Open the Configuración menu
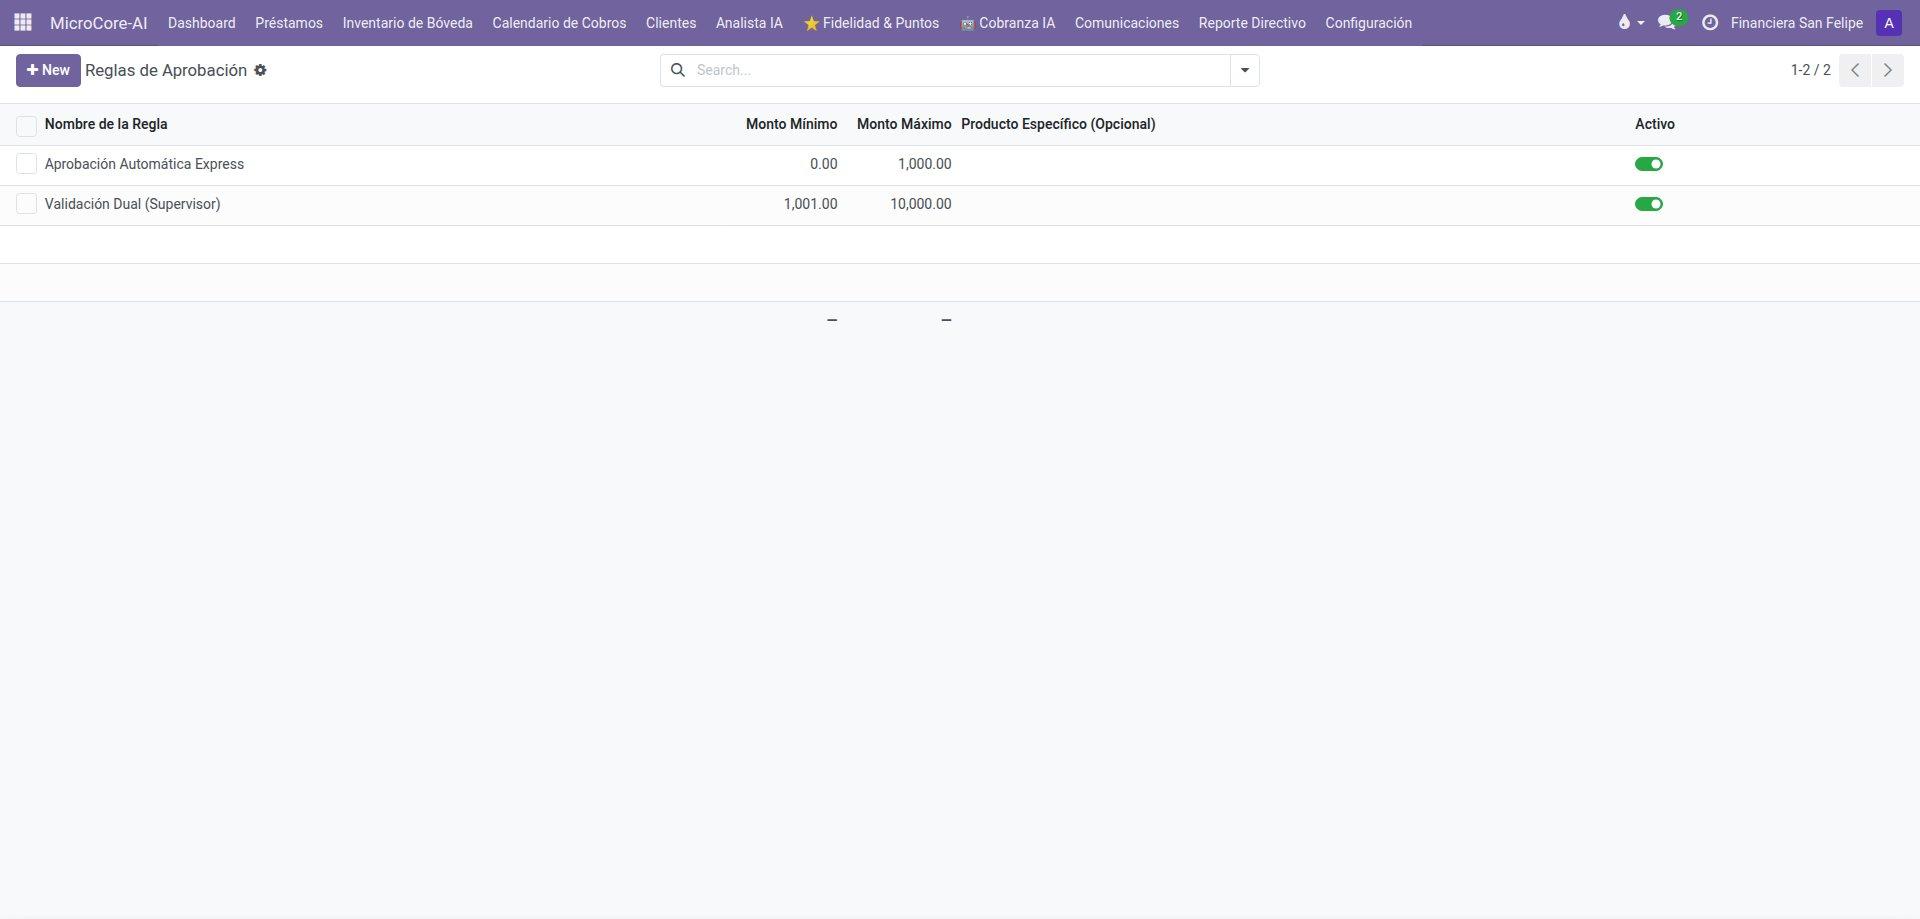The width and height of the screenshot is (1920, 919). (x=1368, y=23)
